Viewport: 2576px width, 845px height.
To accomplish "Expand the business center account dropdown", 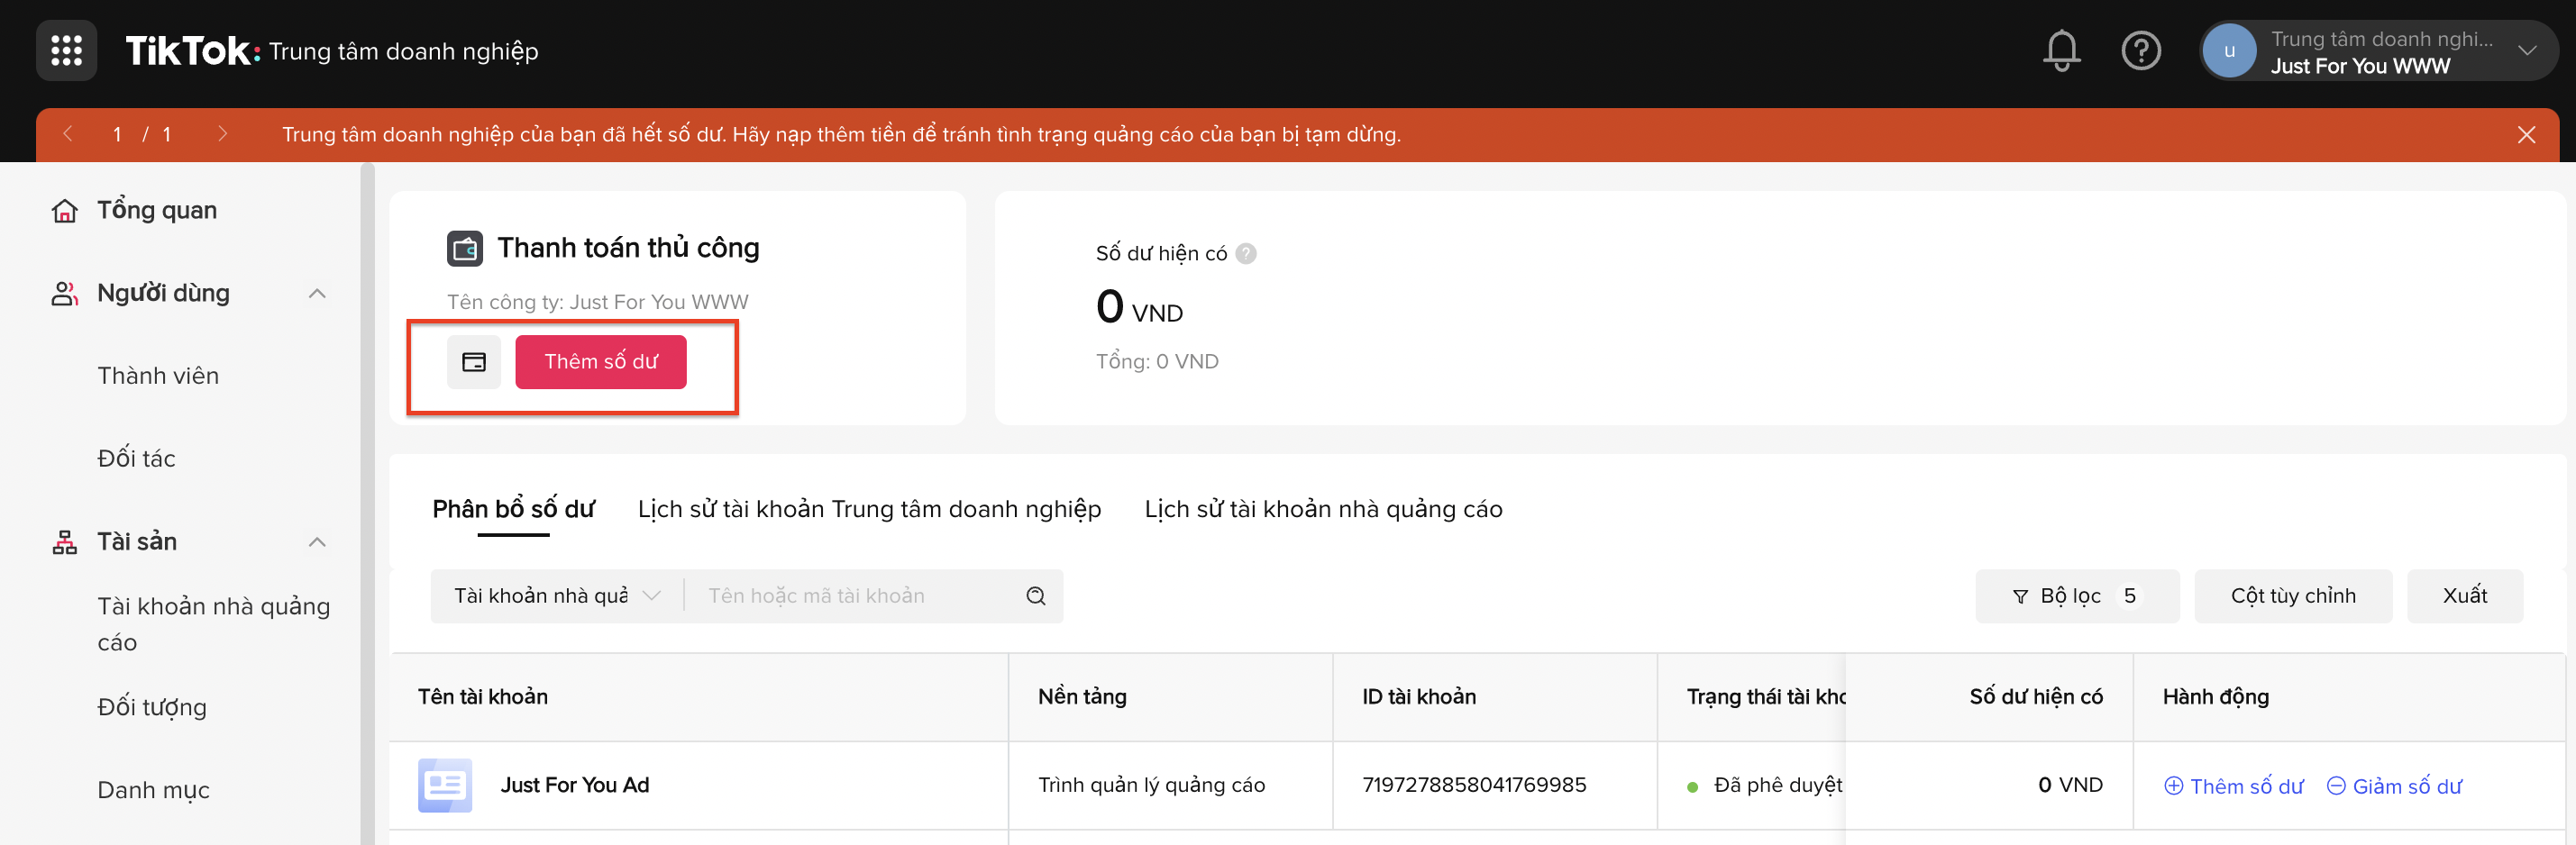I will click(2527, 51).
